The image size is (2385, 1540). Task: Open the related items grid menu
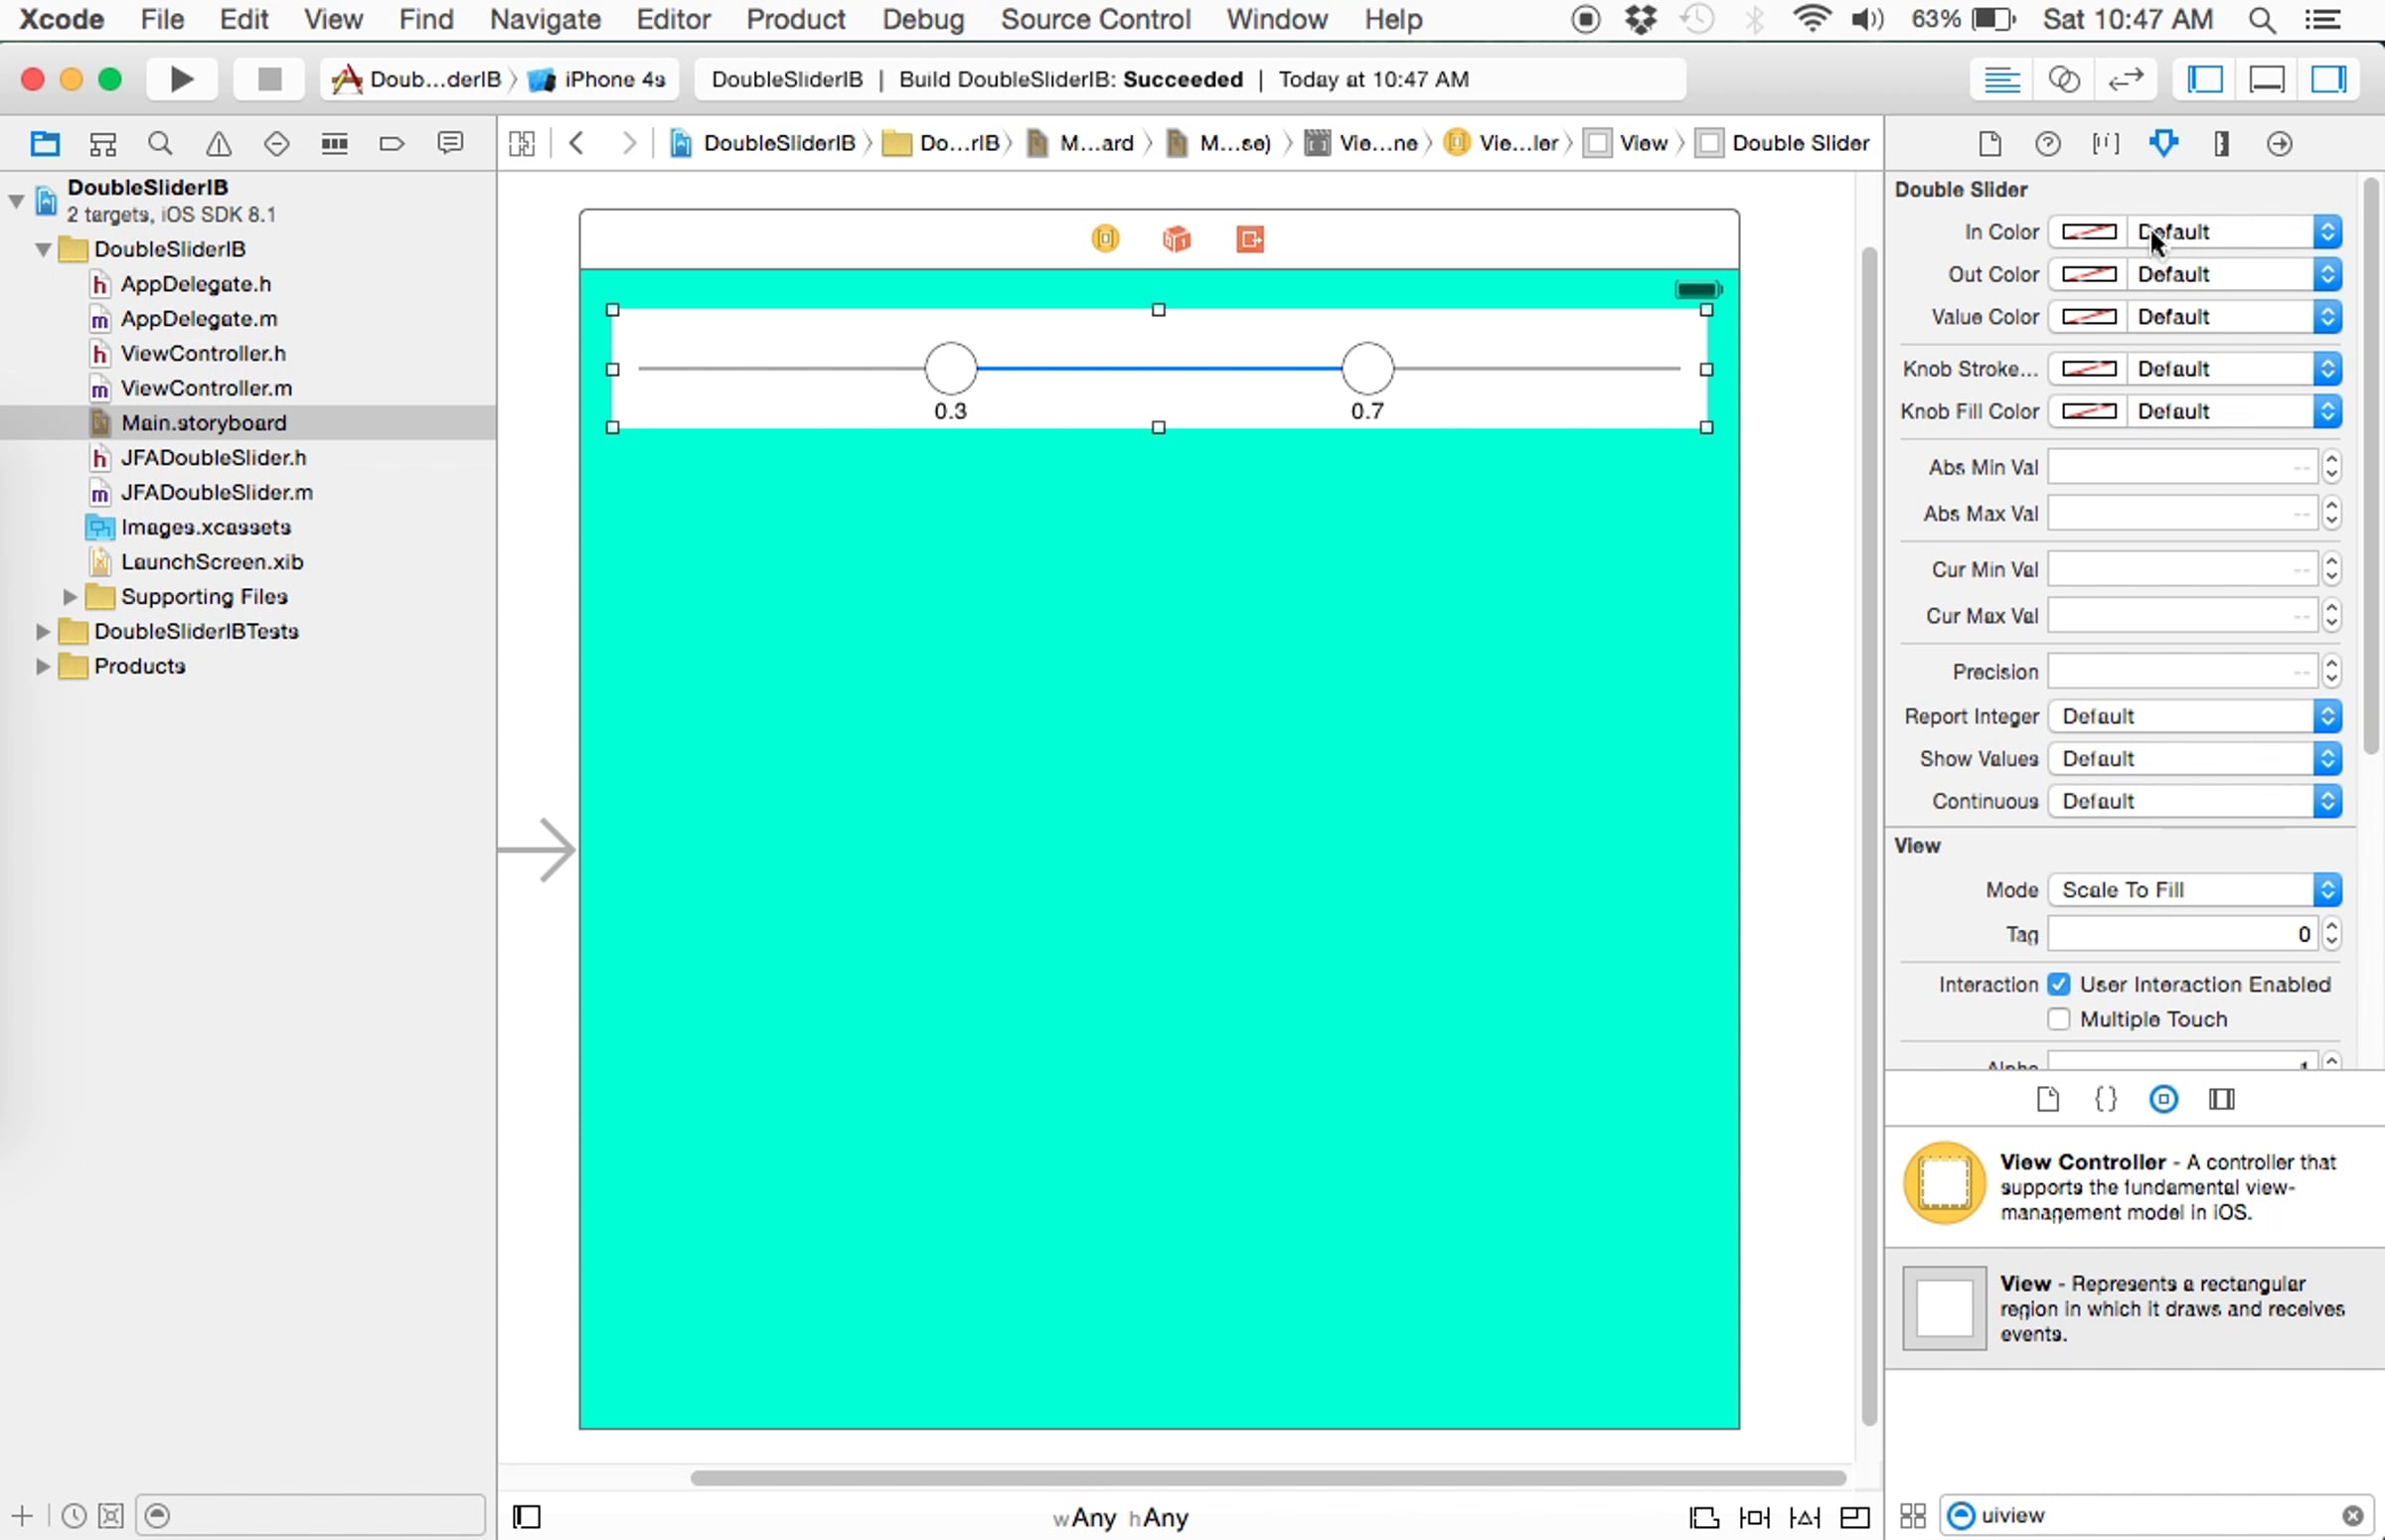click(522, 144)
